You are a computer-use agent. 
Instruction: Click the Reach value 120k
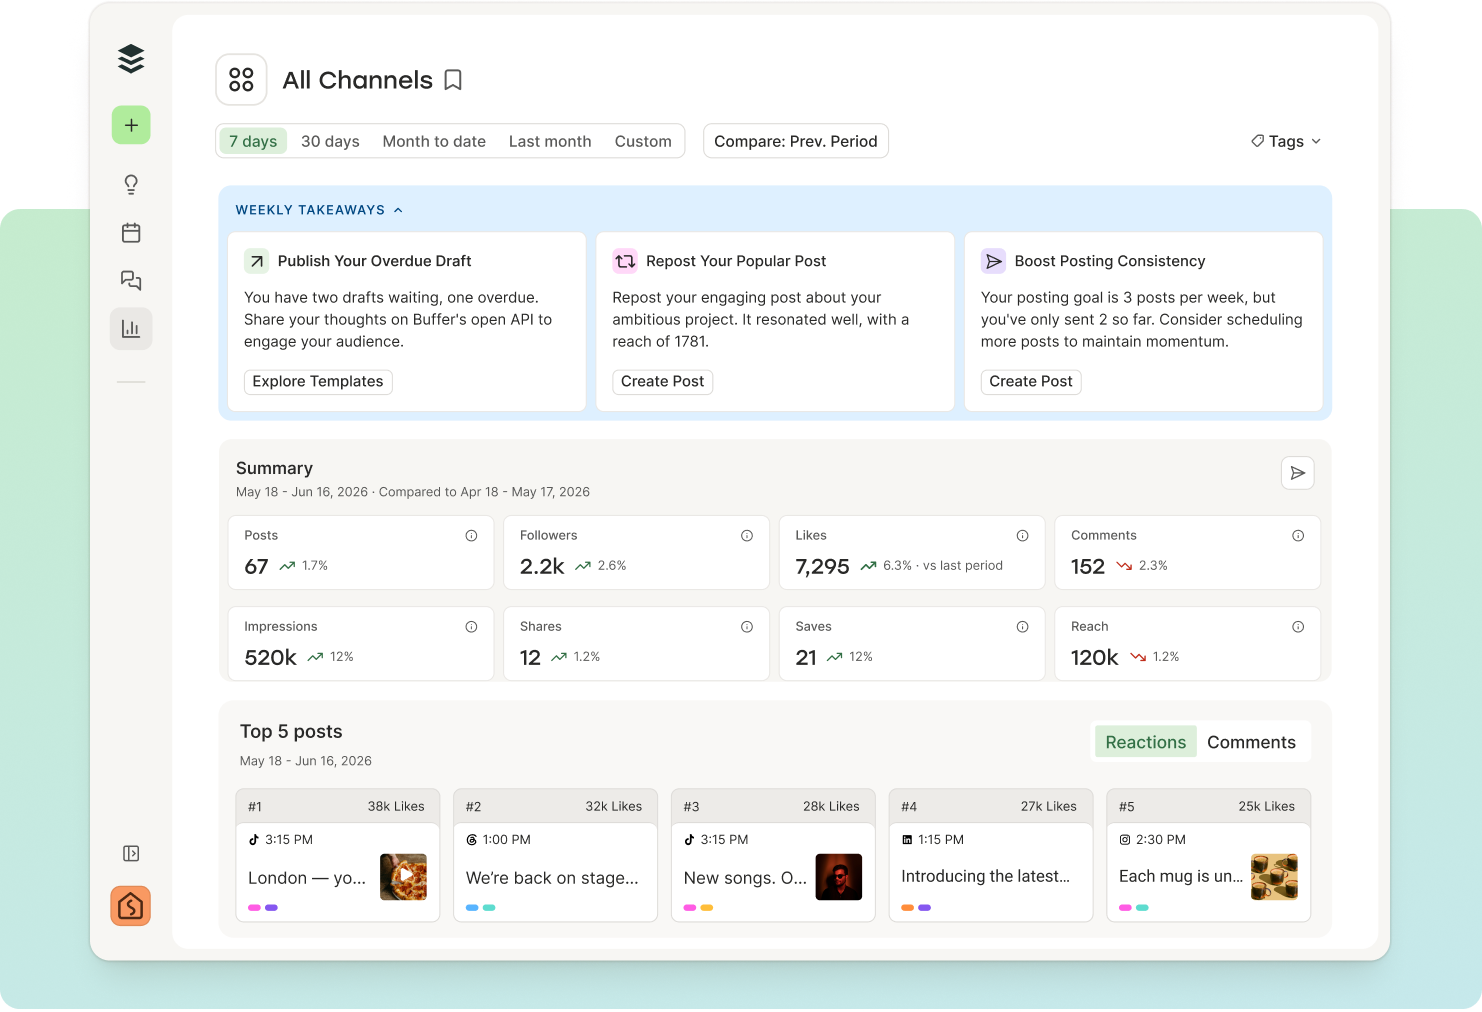(x=1094, y=658)
